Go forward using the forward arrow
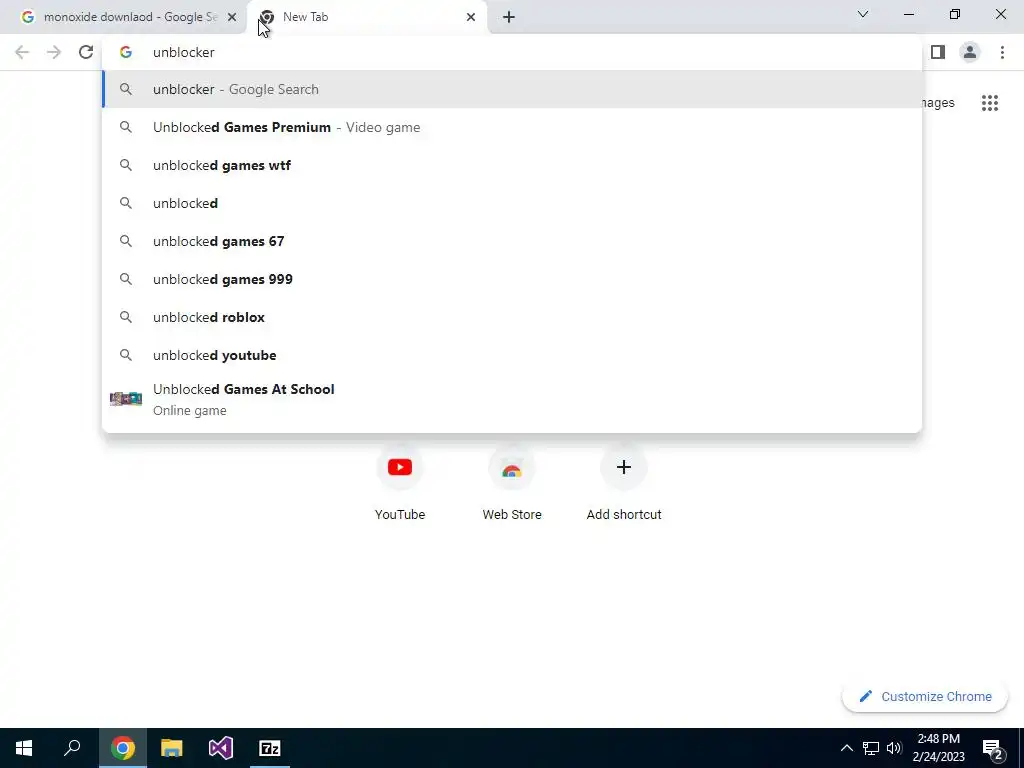Image resolution: width=1024 pixels, height=768 pixels. point(54,52)
